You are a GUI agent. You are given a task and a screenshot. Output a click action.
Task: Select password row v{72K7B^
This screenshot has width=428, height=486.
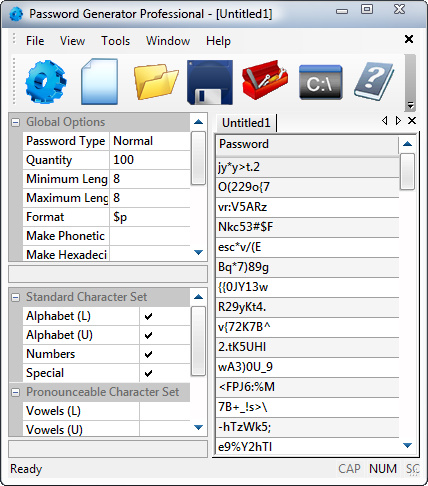tap(307, 327)
